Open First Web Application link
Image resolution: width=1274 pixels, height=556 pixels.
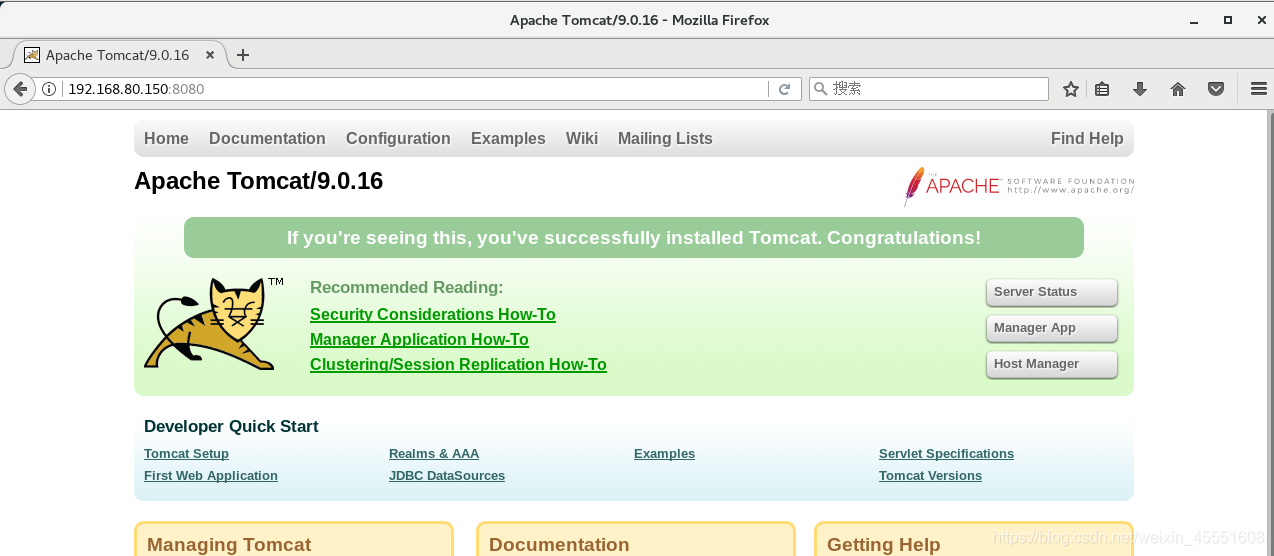click(x=211, y=476)
